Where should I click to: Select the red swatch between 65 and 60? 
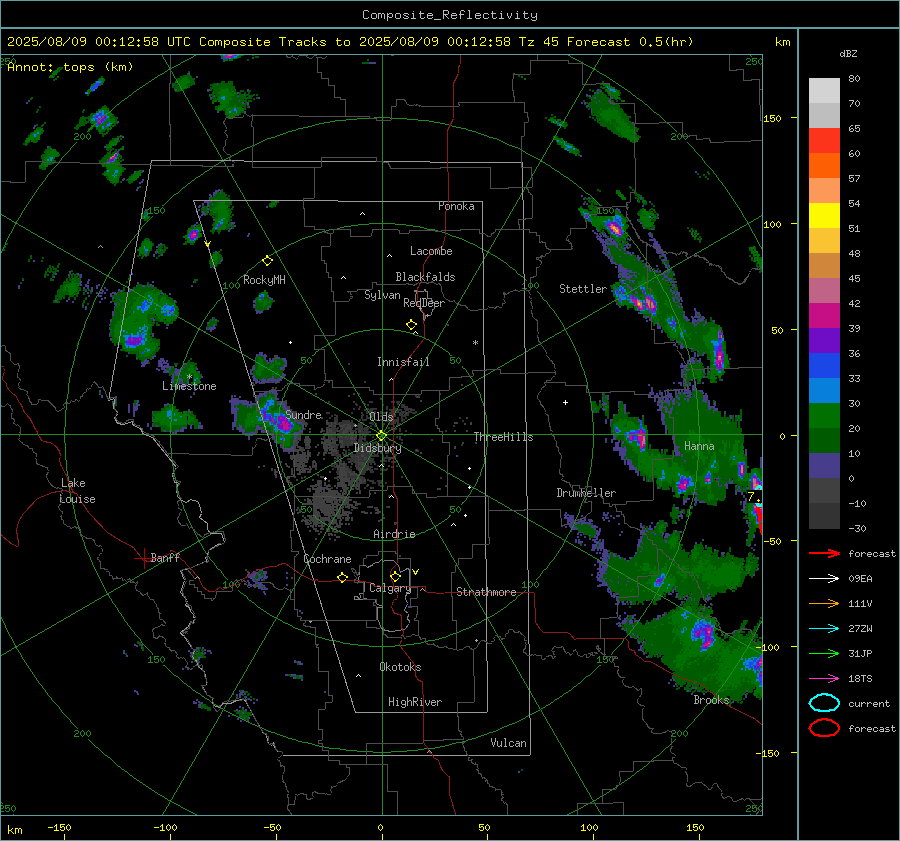pyautogui.click(x=824, y=141)
